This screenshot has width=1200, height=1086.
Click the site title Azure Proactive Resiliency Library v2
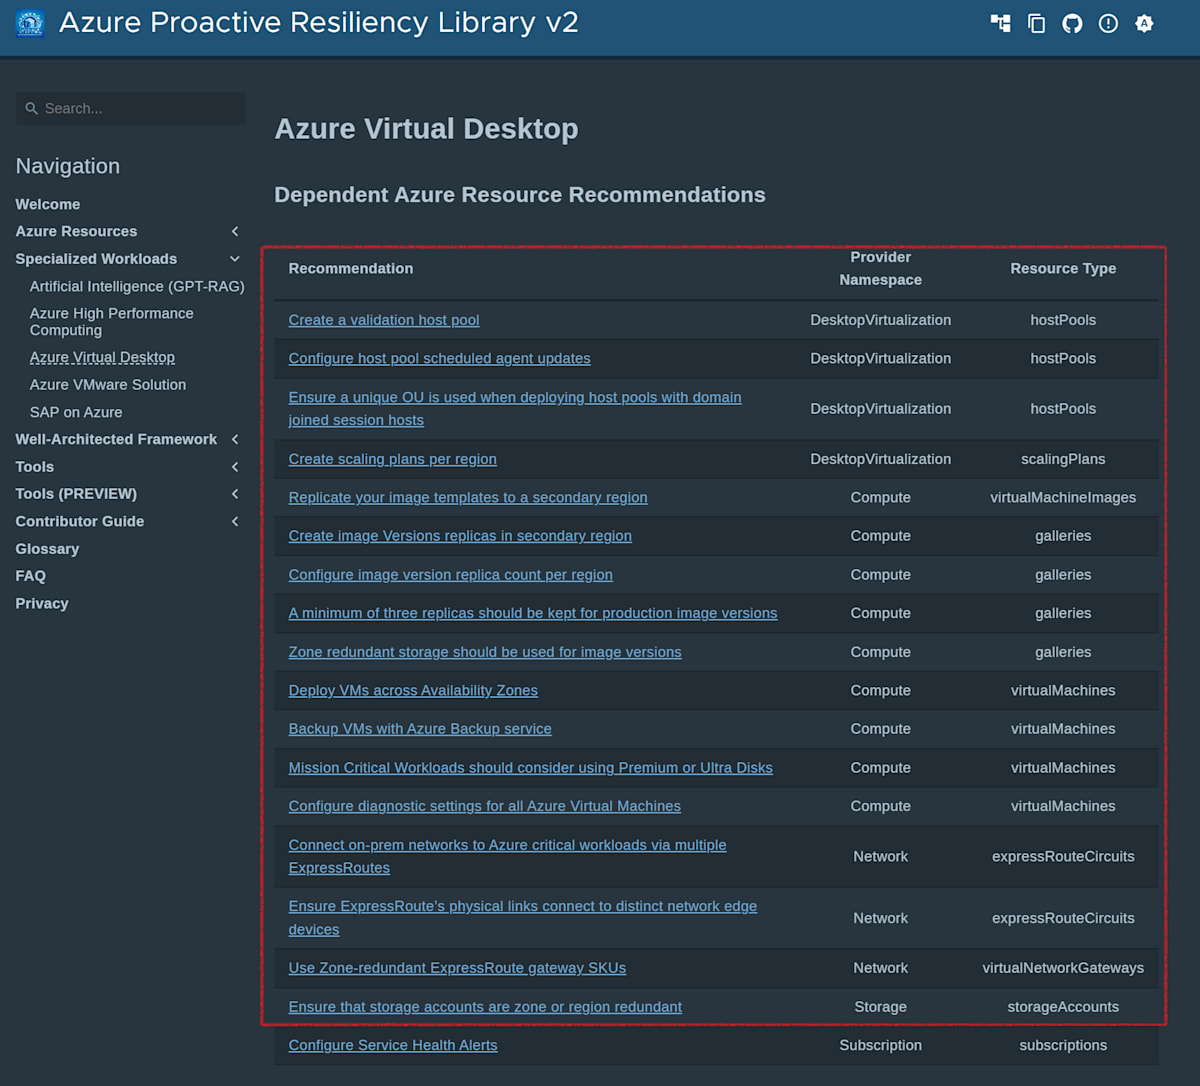(319, 23)
